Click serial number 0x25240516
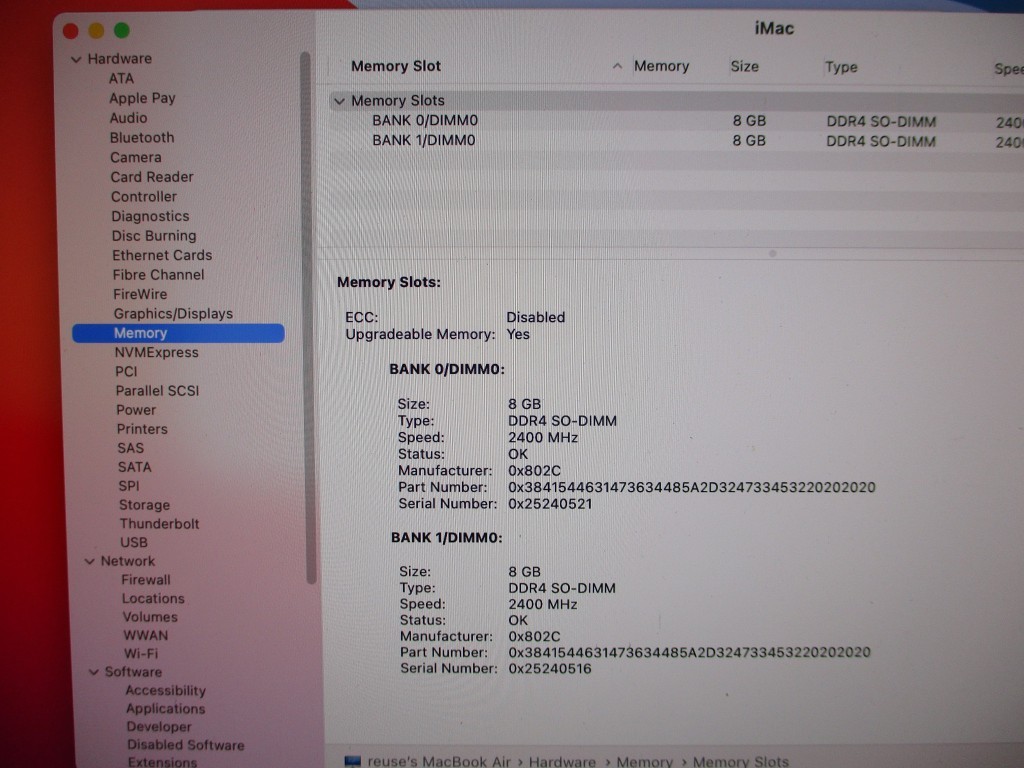Image resolution: width=1024 pixels, height=768 pixels. point(550,669)
